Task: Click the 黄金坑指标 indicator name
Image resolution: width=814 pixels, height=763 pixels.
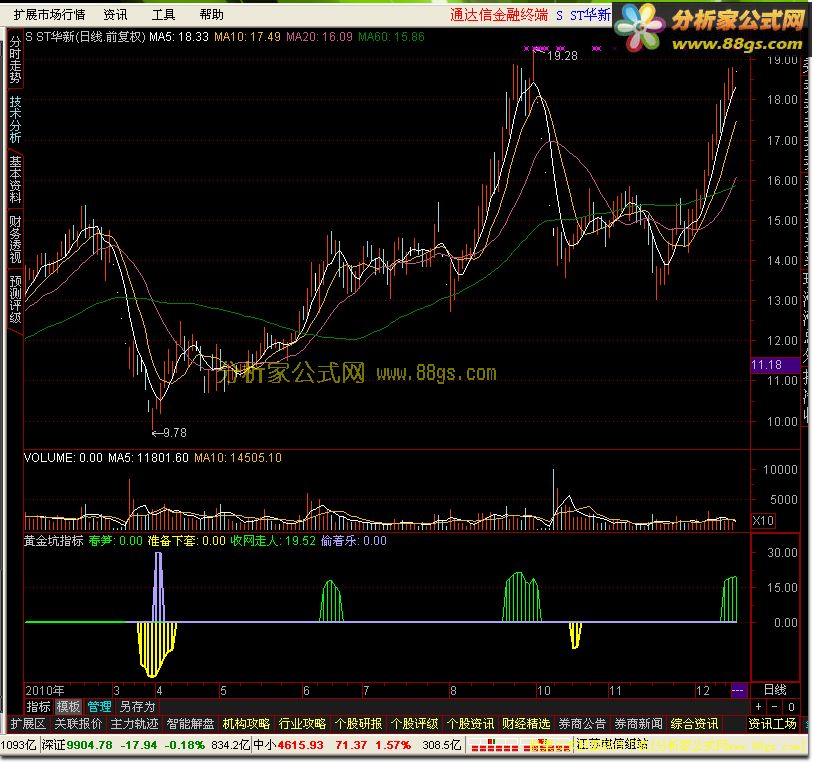Action: (53, 541)
